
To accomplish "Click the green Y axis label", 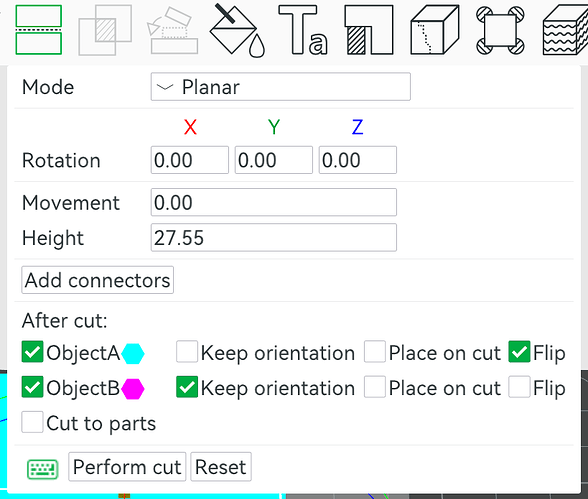I will (x=274, y=127).
